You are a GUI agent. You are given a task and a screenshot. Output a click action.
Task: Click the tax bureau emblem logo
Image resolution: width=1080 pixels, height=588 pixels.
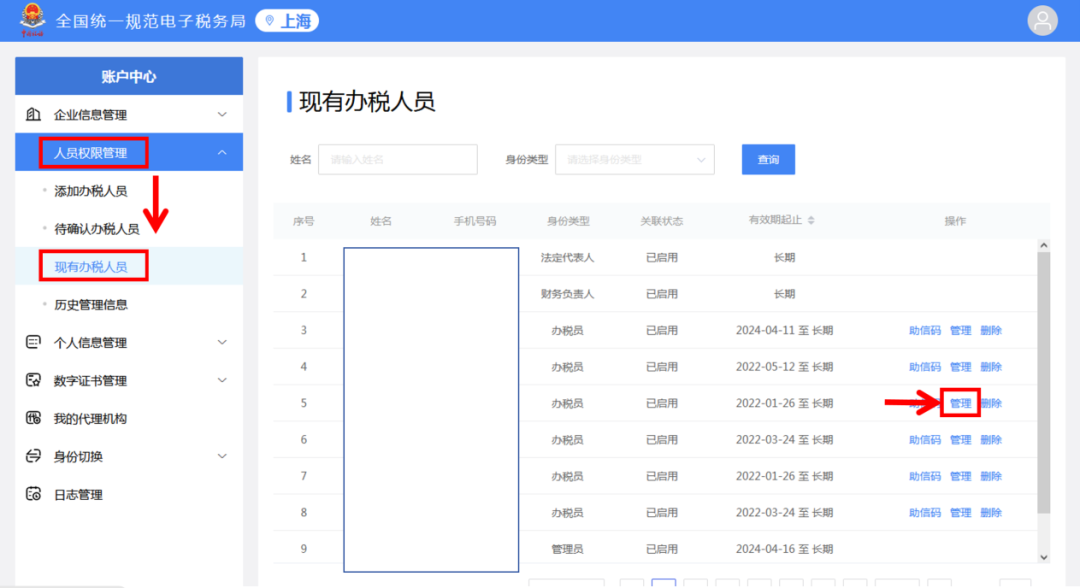(32, 20)
